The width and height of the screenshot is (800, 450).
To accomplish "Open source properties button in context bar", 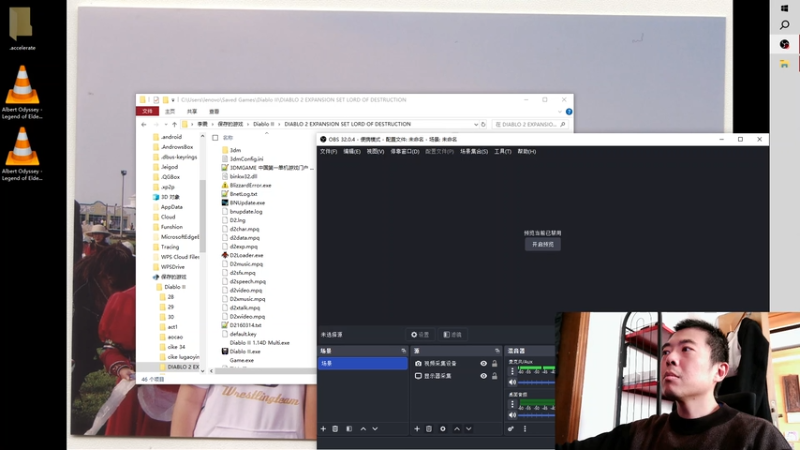I will (x=420, y=335).
